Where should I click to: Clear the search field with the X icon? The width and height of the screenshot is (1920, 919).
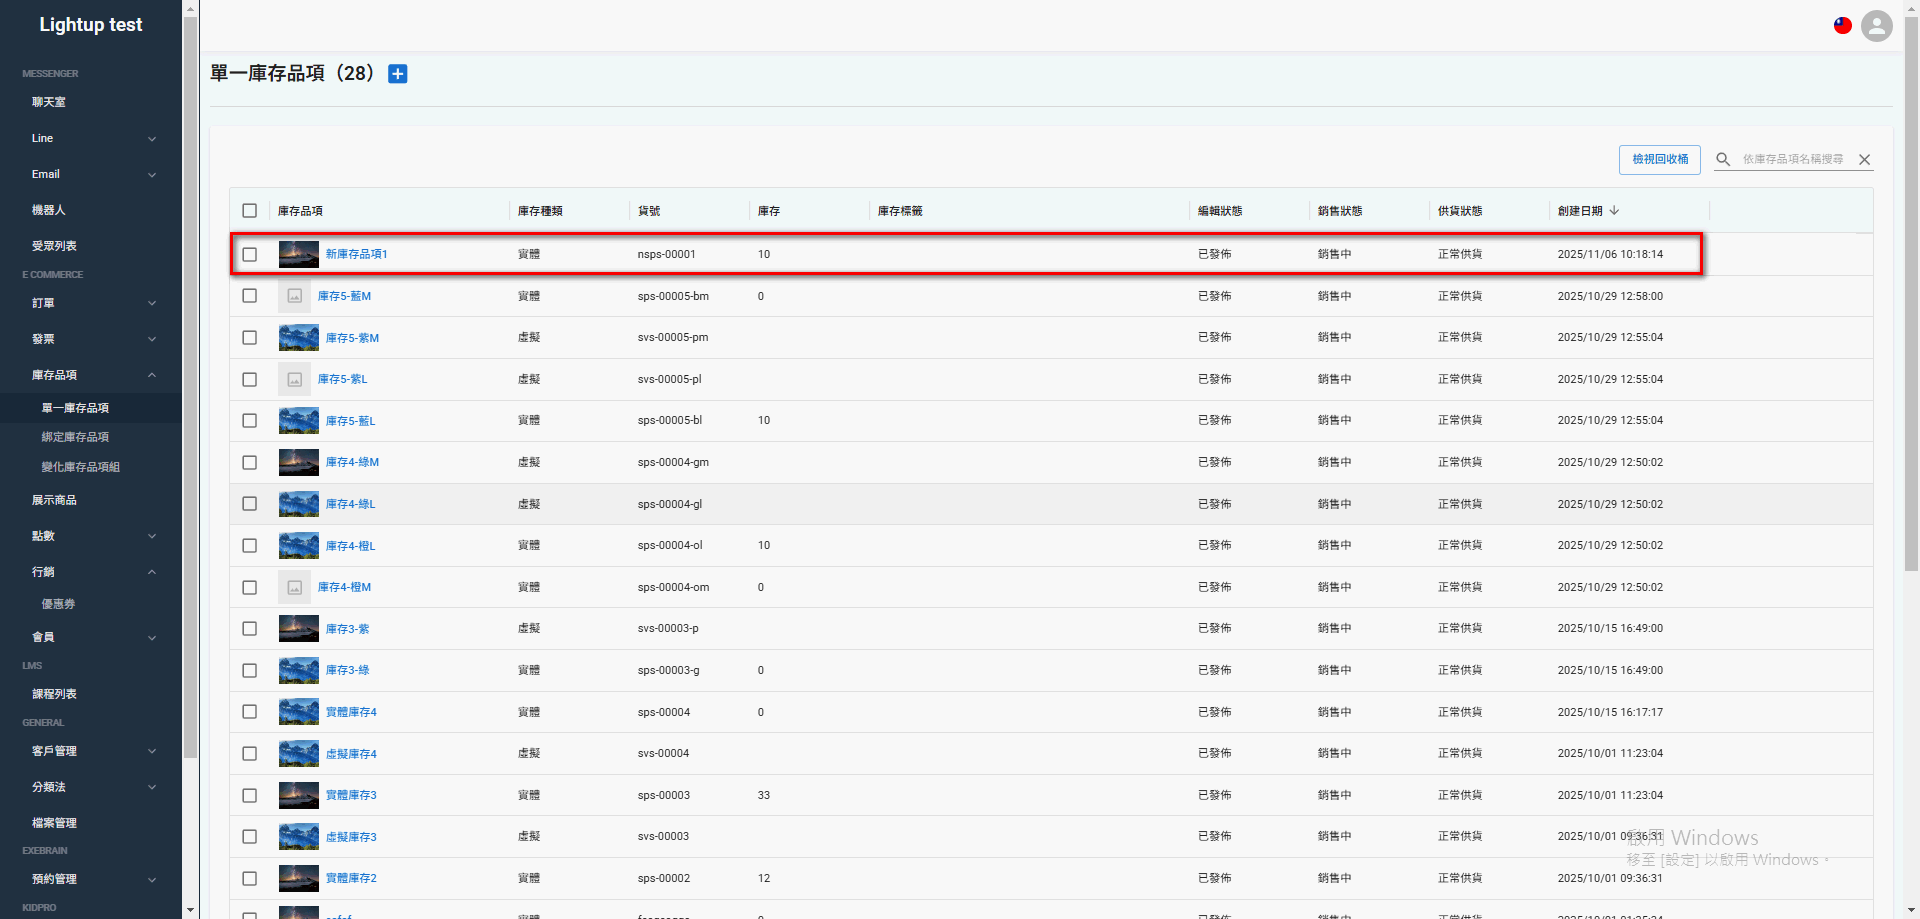[x=1864, y=159]
